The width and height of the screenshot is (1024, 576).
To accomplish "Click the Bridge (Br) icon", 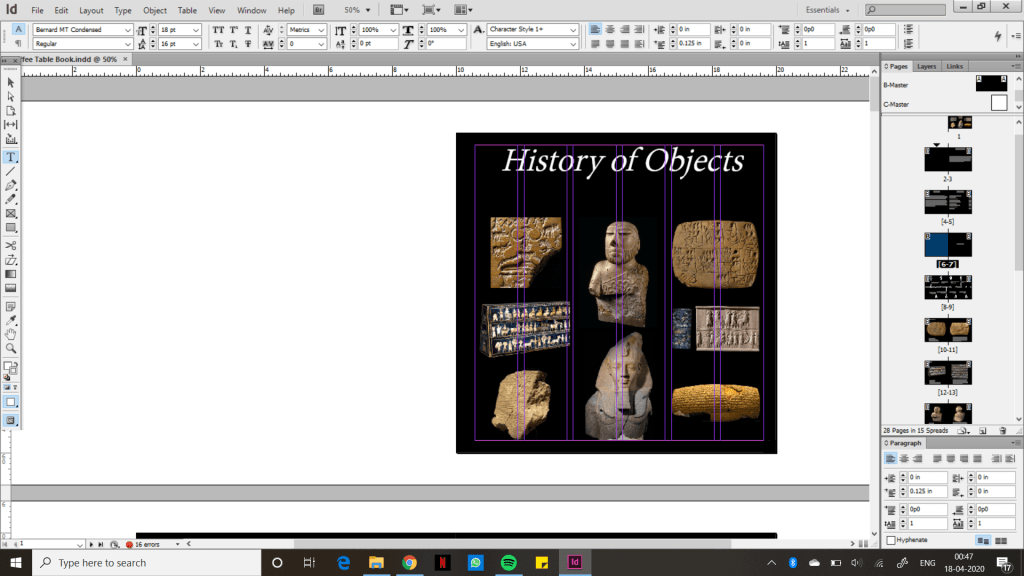I will coord(318,10).
